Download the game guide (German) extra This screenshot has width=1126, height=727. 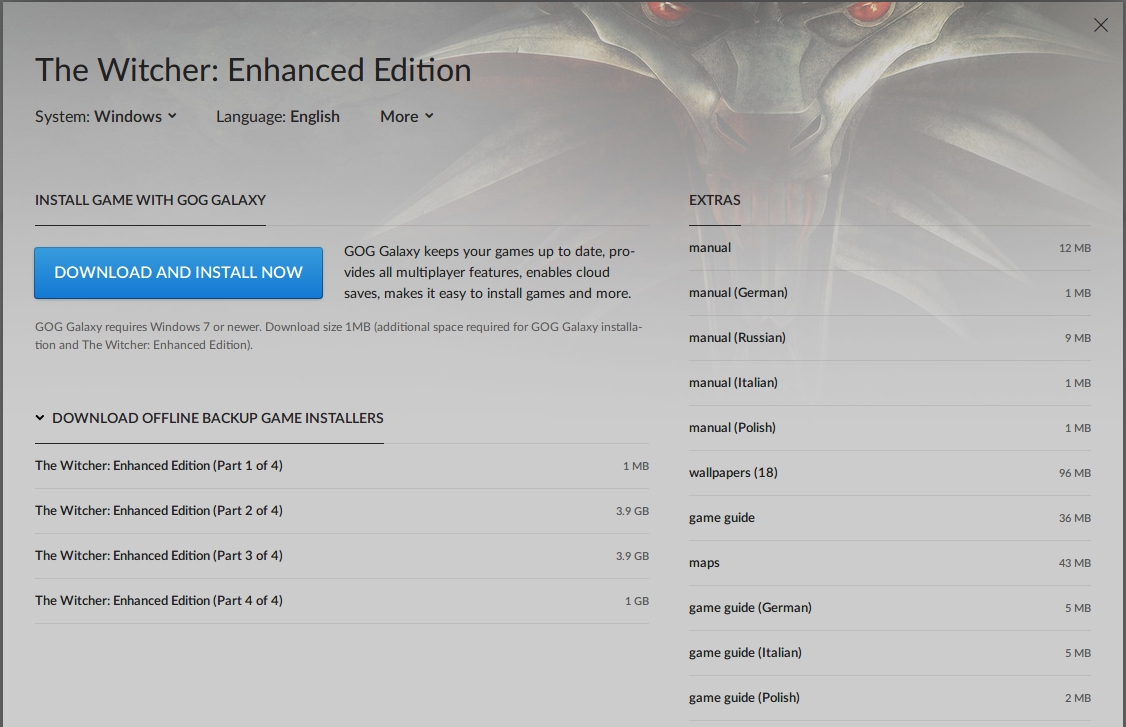tap(890, 608)
